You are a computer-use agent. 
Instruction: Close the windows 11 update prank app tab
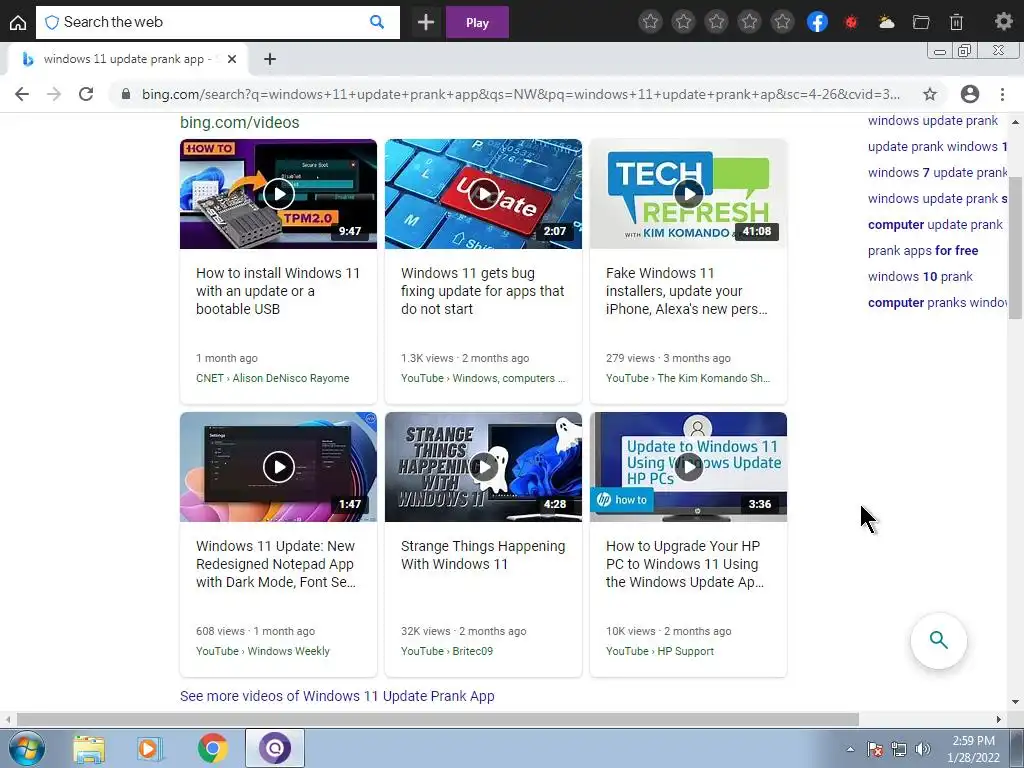point(232,59)
